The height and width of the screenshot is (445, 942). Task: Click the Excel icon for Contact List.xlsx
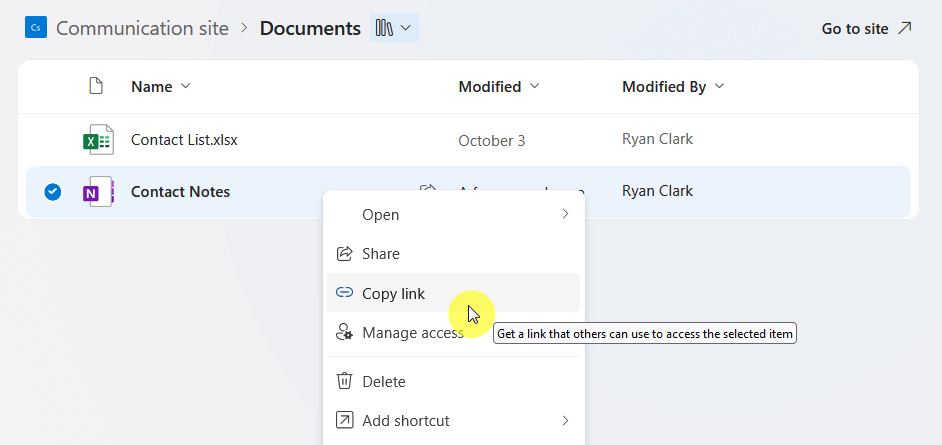click(x=98, y=139)
